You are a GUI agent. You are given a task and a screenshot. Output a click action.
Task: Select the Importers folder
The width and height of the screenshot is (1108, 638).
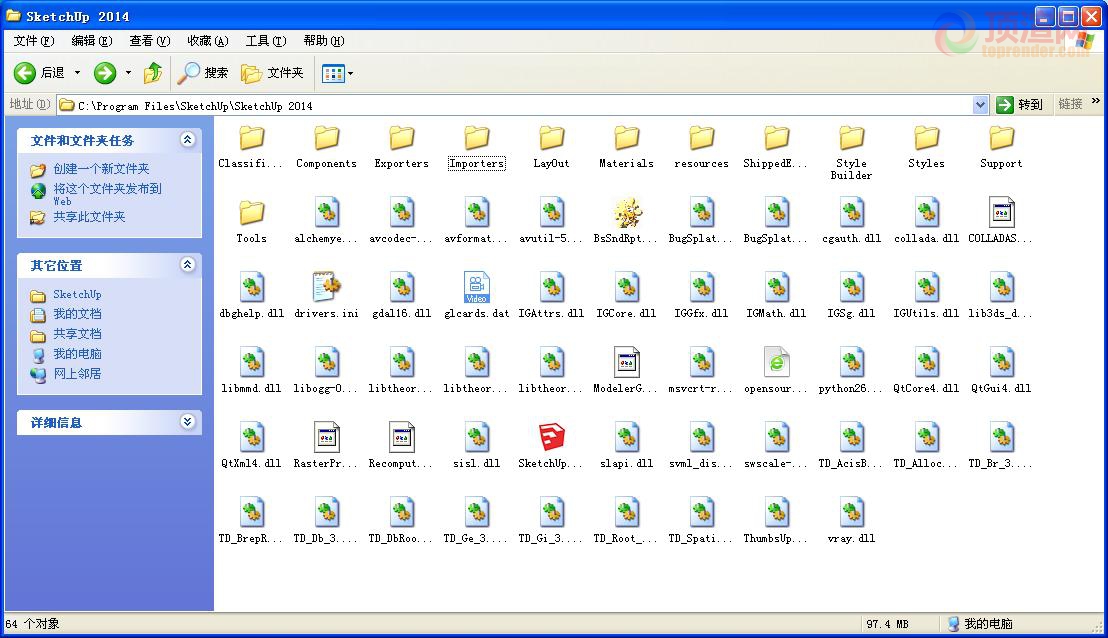pos(477,148)
